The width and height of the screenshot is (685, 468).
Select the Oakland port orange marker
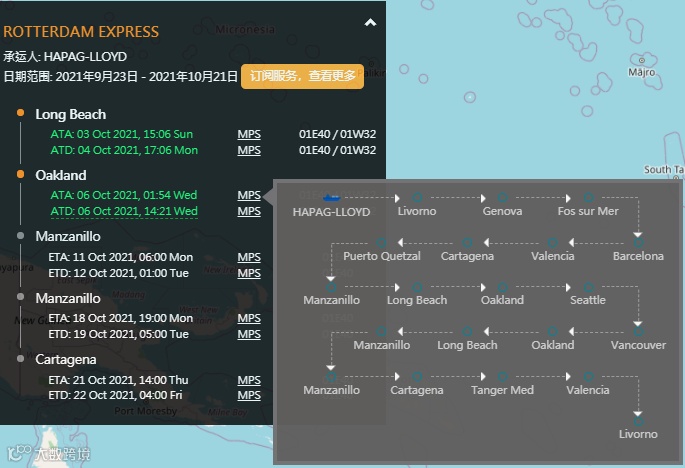click(21, 174)
